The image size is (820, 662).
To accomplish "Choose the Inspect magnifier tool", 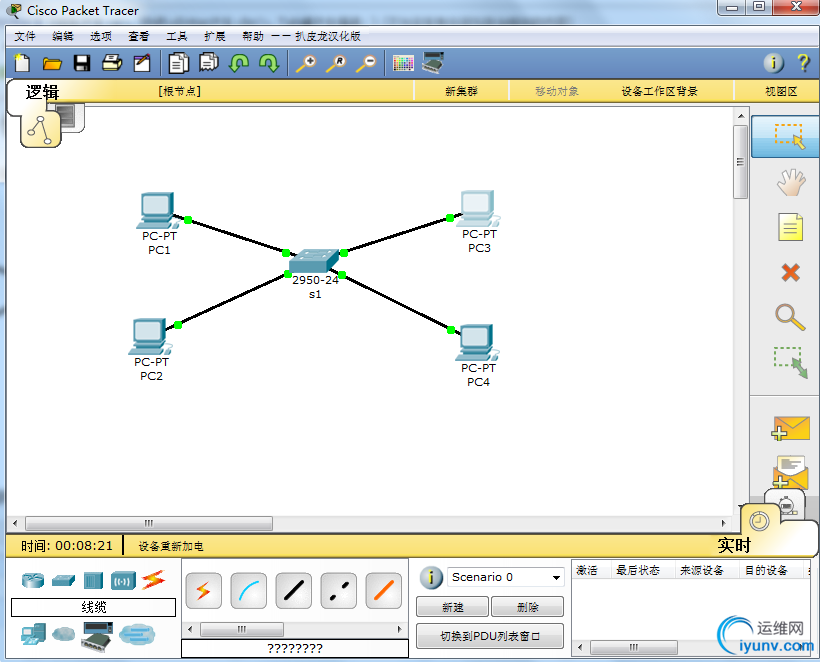I will coord(790,317).
